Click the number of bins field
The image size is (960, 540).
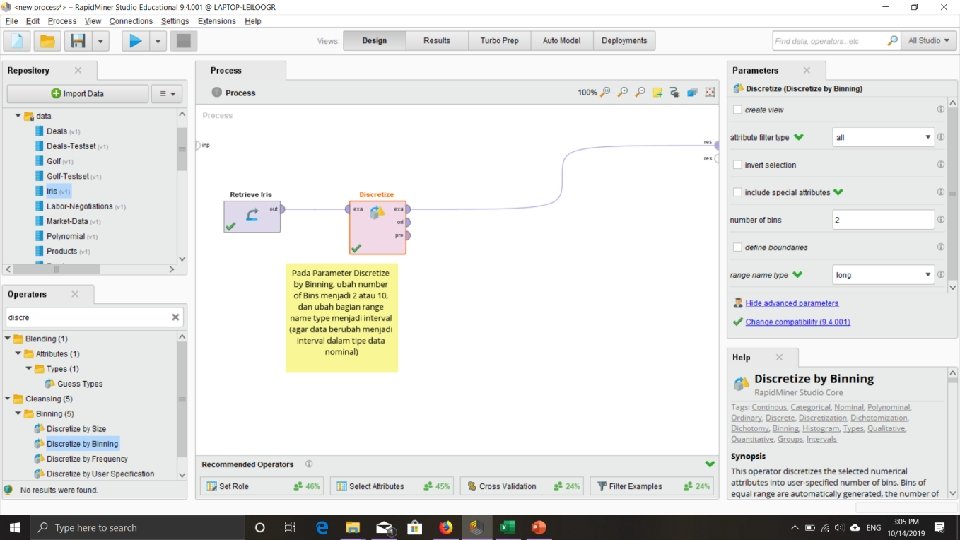coord(883,220)
